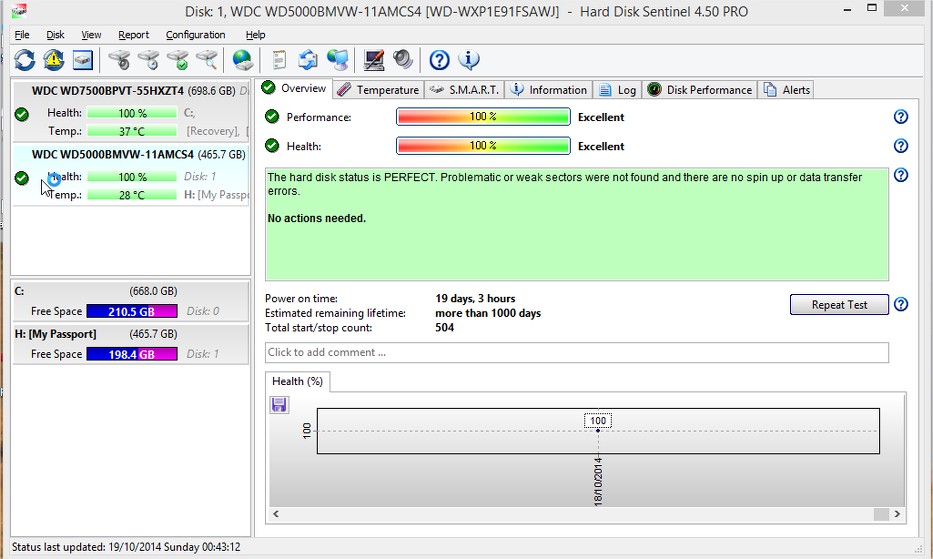Click the blue refresh arrows toolbar icon
This screenshot has width=933, height=559.
(24, 60)
